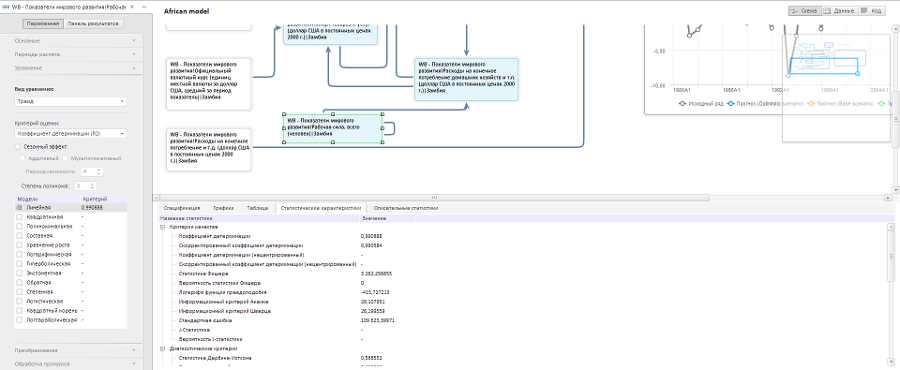Toggle Исходный ряд legend series
The image size is (900, 370).
[700, 104]
